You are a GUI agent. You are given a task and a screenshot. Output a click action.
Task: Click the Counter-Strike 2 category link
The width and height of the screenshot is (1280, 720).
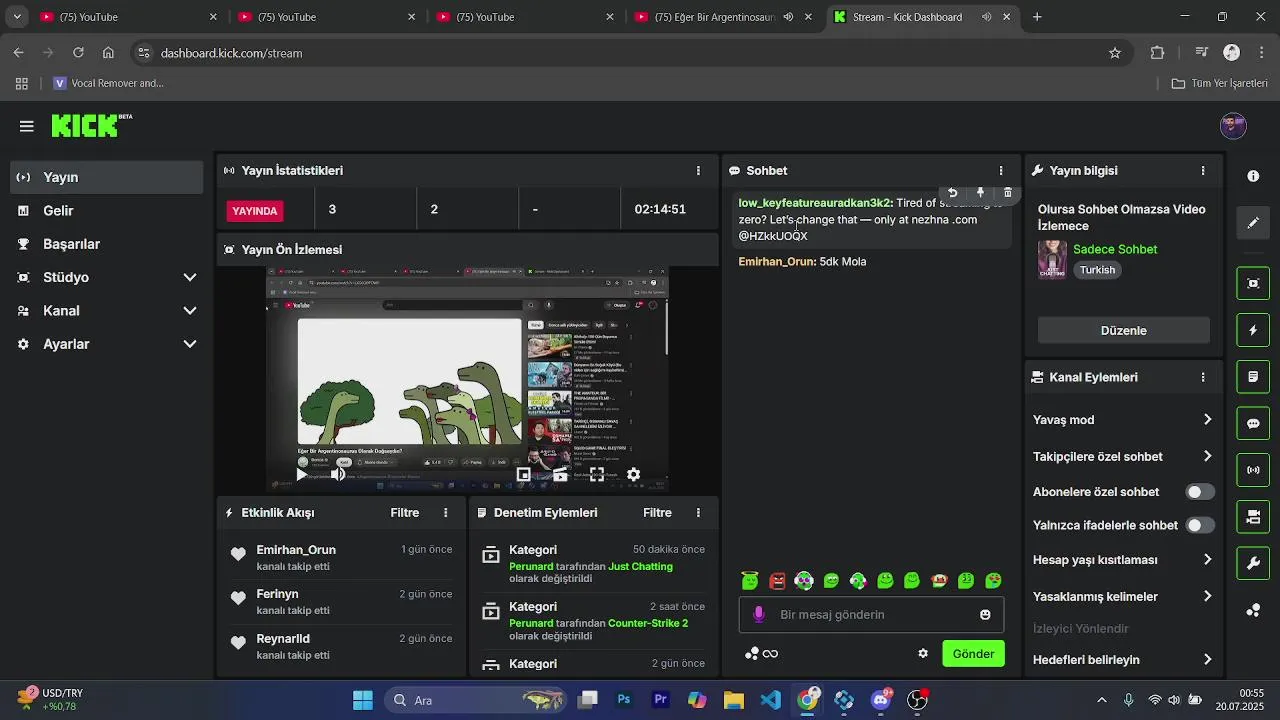tap(648, 623)
